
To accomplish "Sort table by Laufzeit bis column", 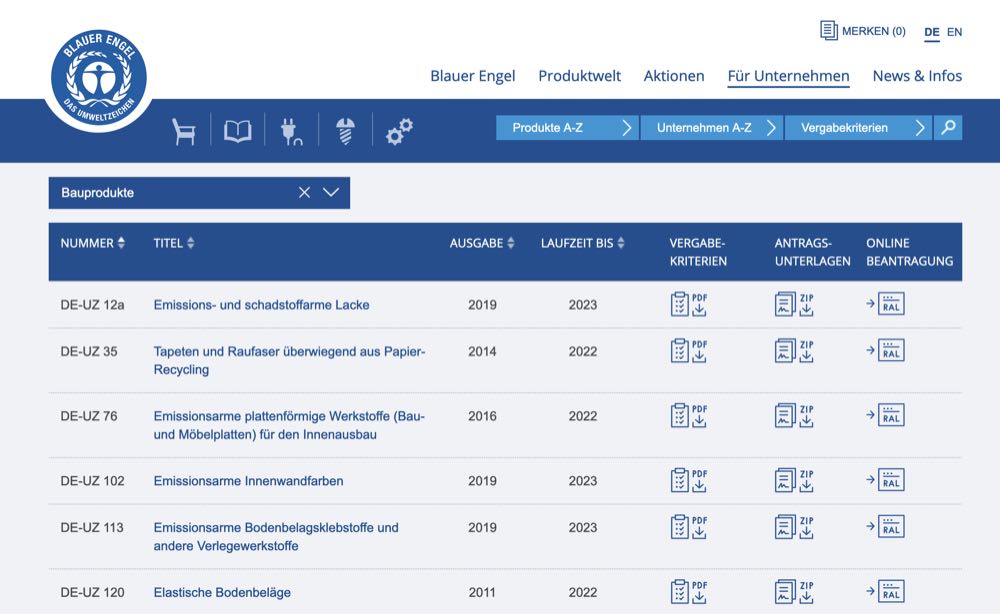I will [x=582, y=243].
